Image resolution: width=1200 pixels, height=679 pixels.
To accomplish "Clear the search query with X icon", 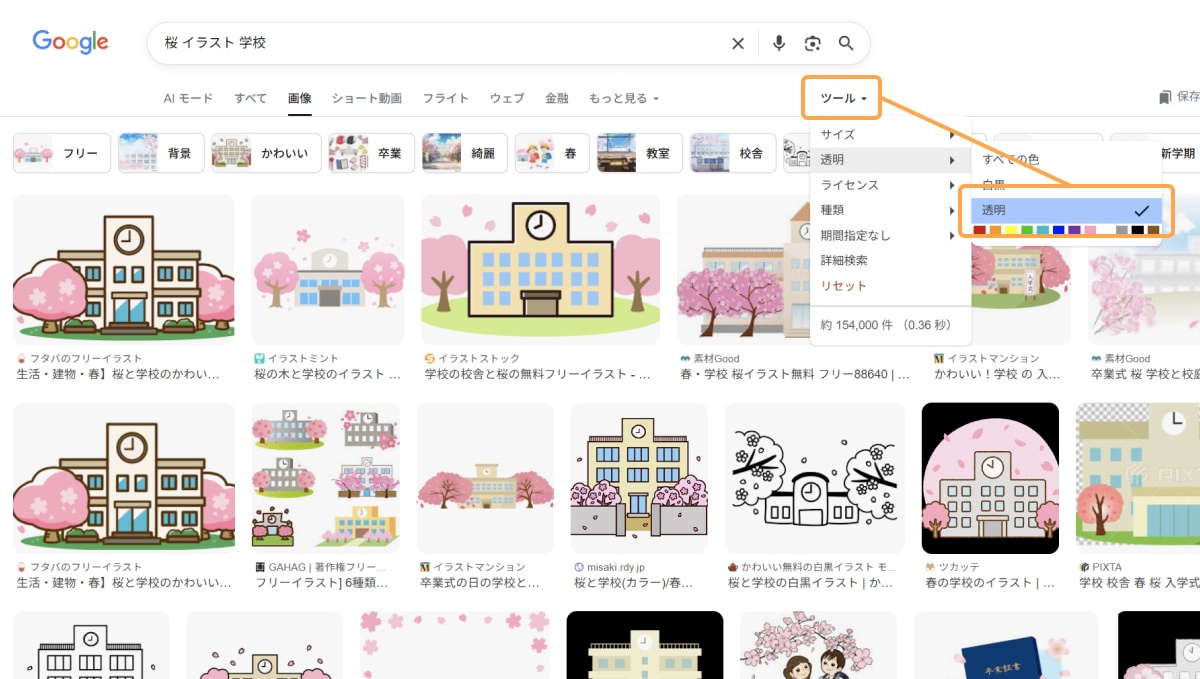I will pyautogui.click(x=738, y=43).
